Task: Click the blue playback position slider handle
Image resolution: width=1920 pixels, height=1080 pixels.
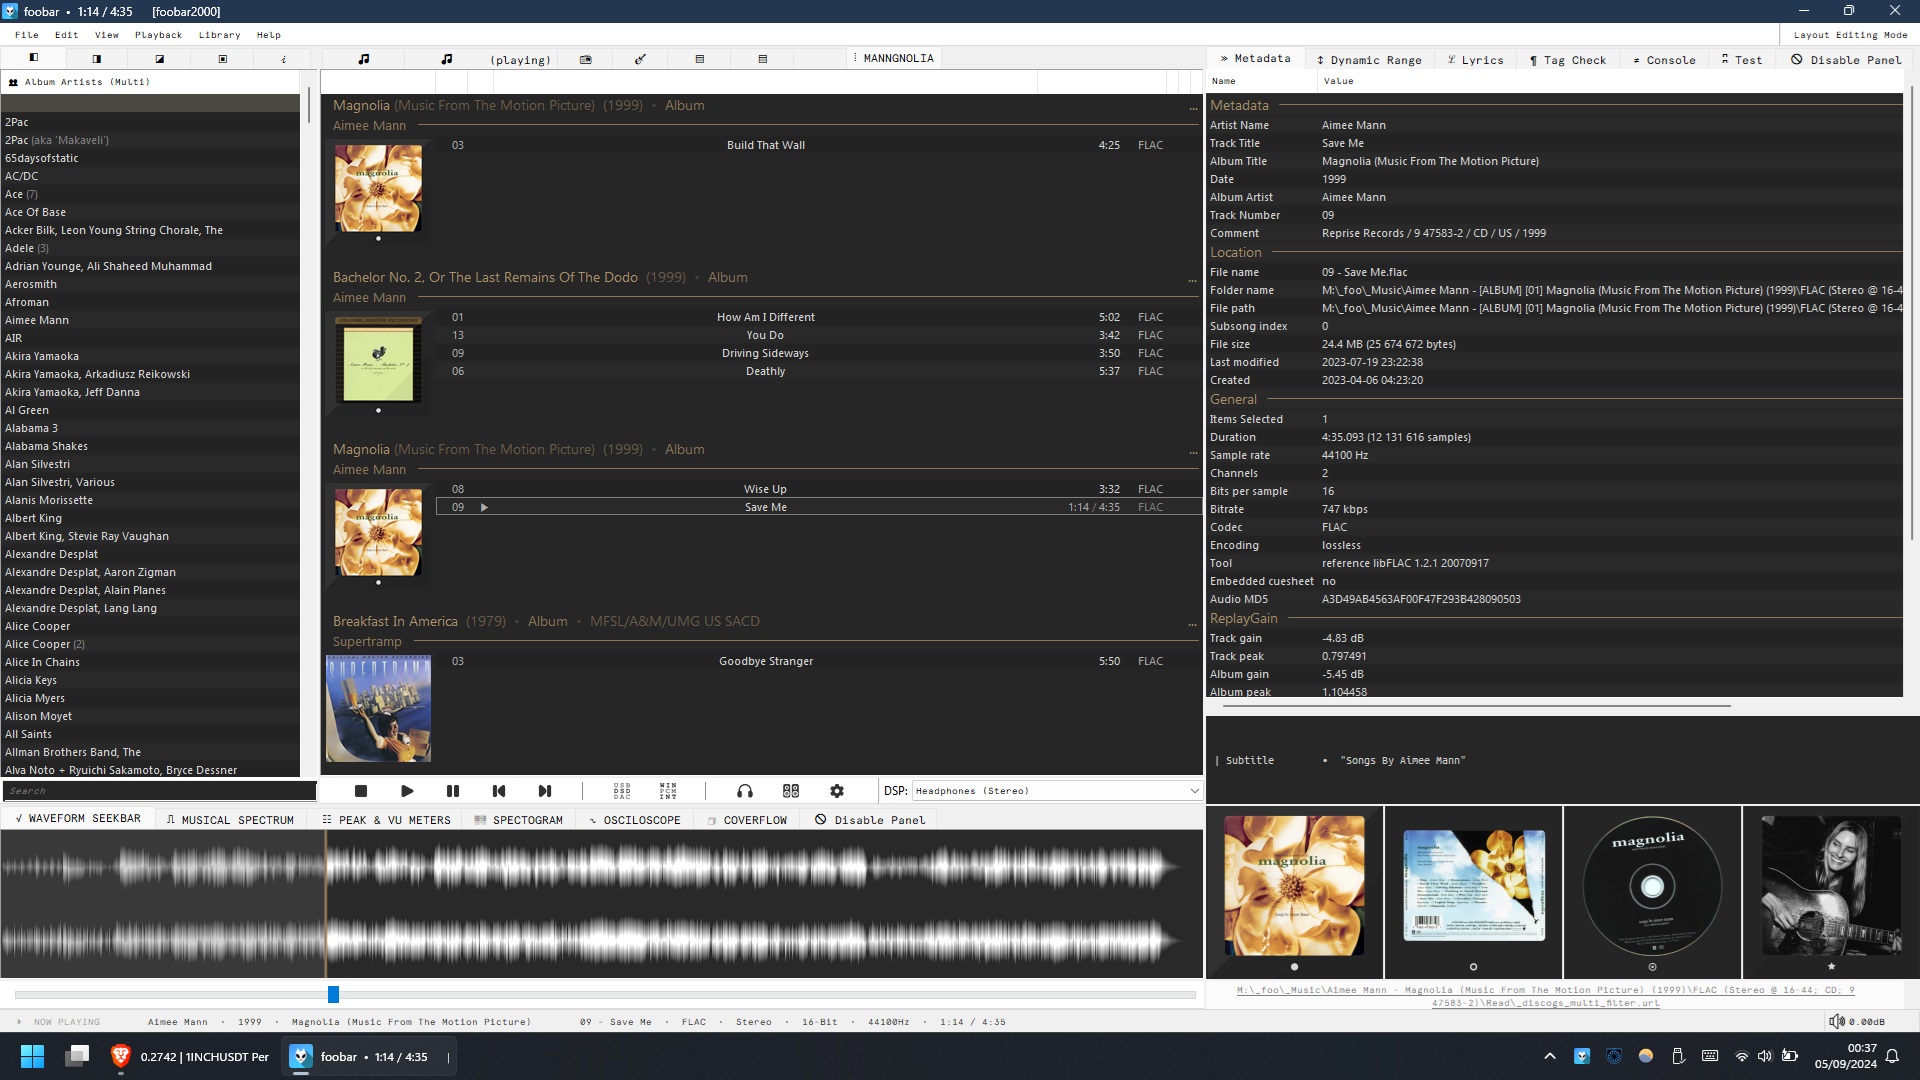Action: point(333,994)
